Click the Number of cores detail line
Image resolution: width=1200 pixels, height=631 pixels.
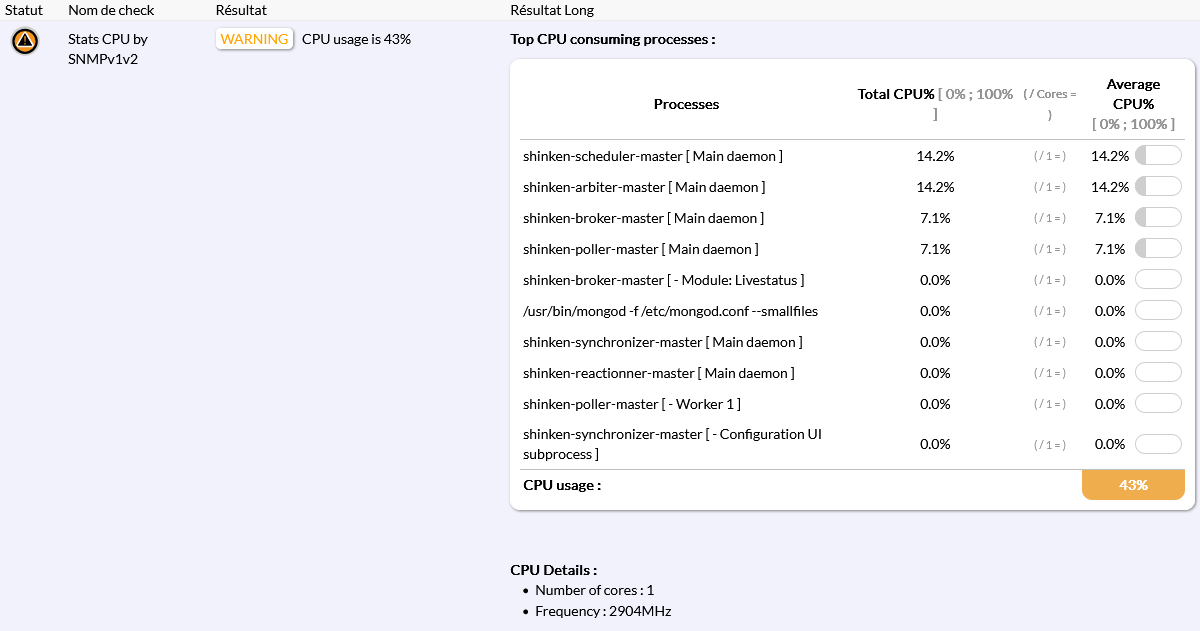point(594,590)
